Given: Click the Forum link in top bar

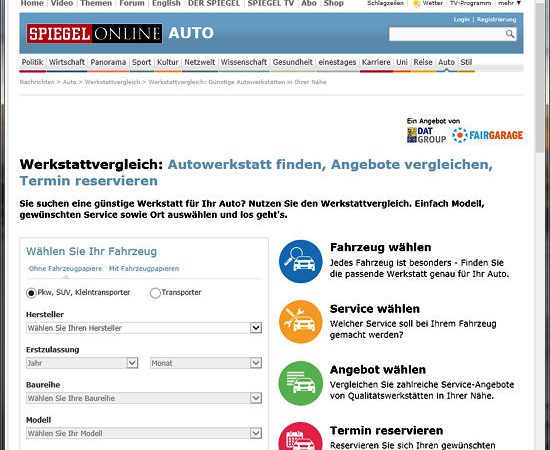Looking at the screenshot, I should pyautogui.click(x=132, y=3).
